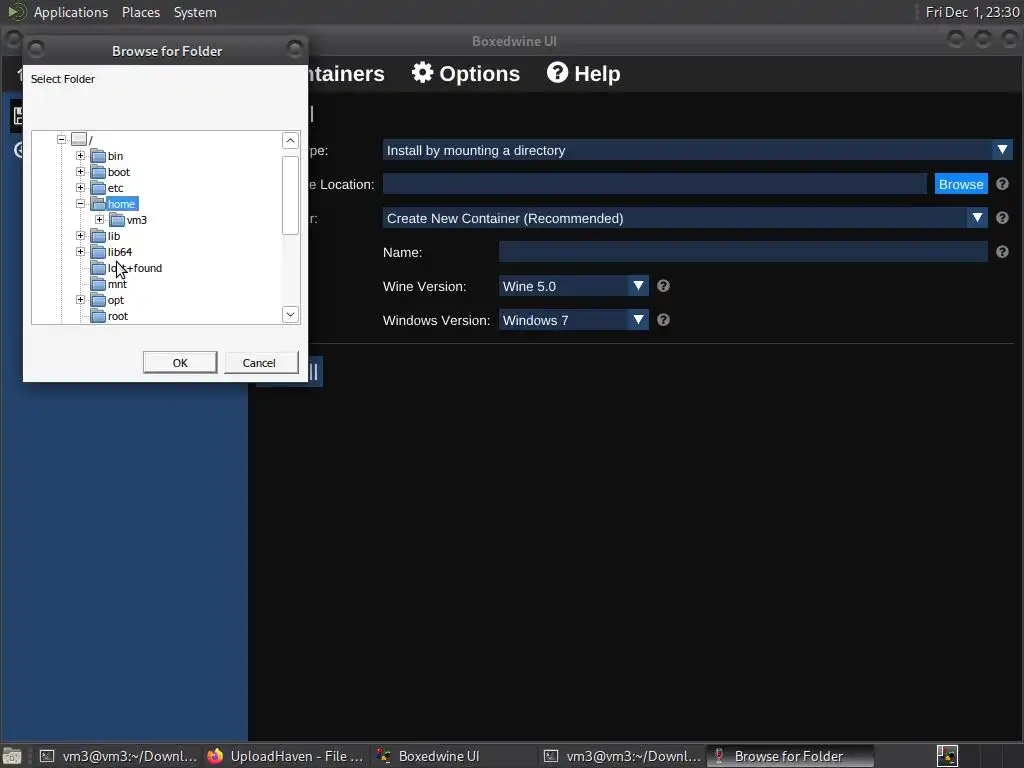Image resolution: width=1024 pixels, height=768 pixels.
Task: Click the workspace switcher tray icon
Action: pos(947,756)
